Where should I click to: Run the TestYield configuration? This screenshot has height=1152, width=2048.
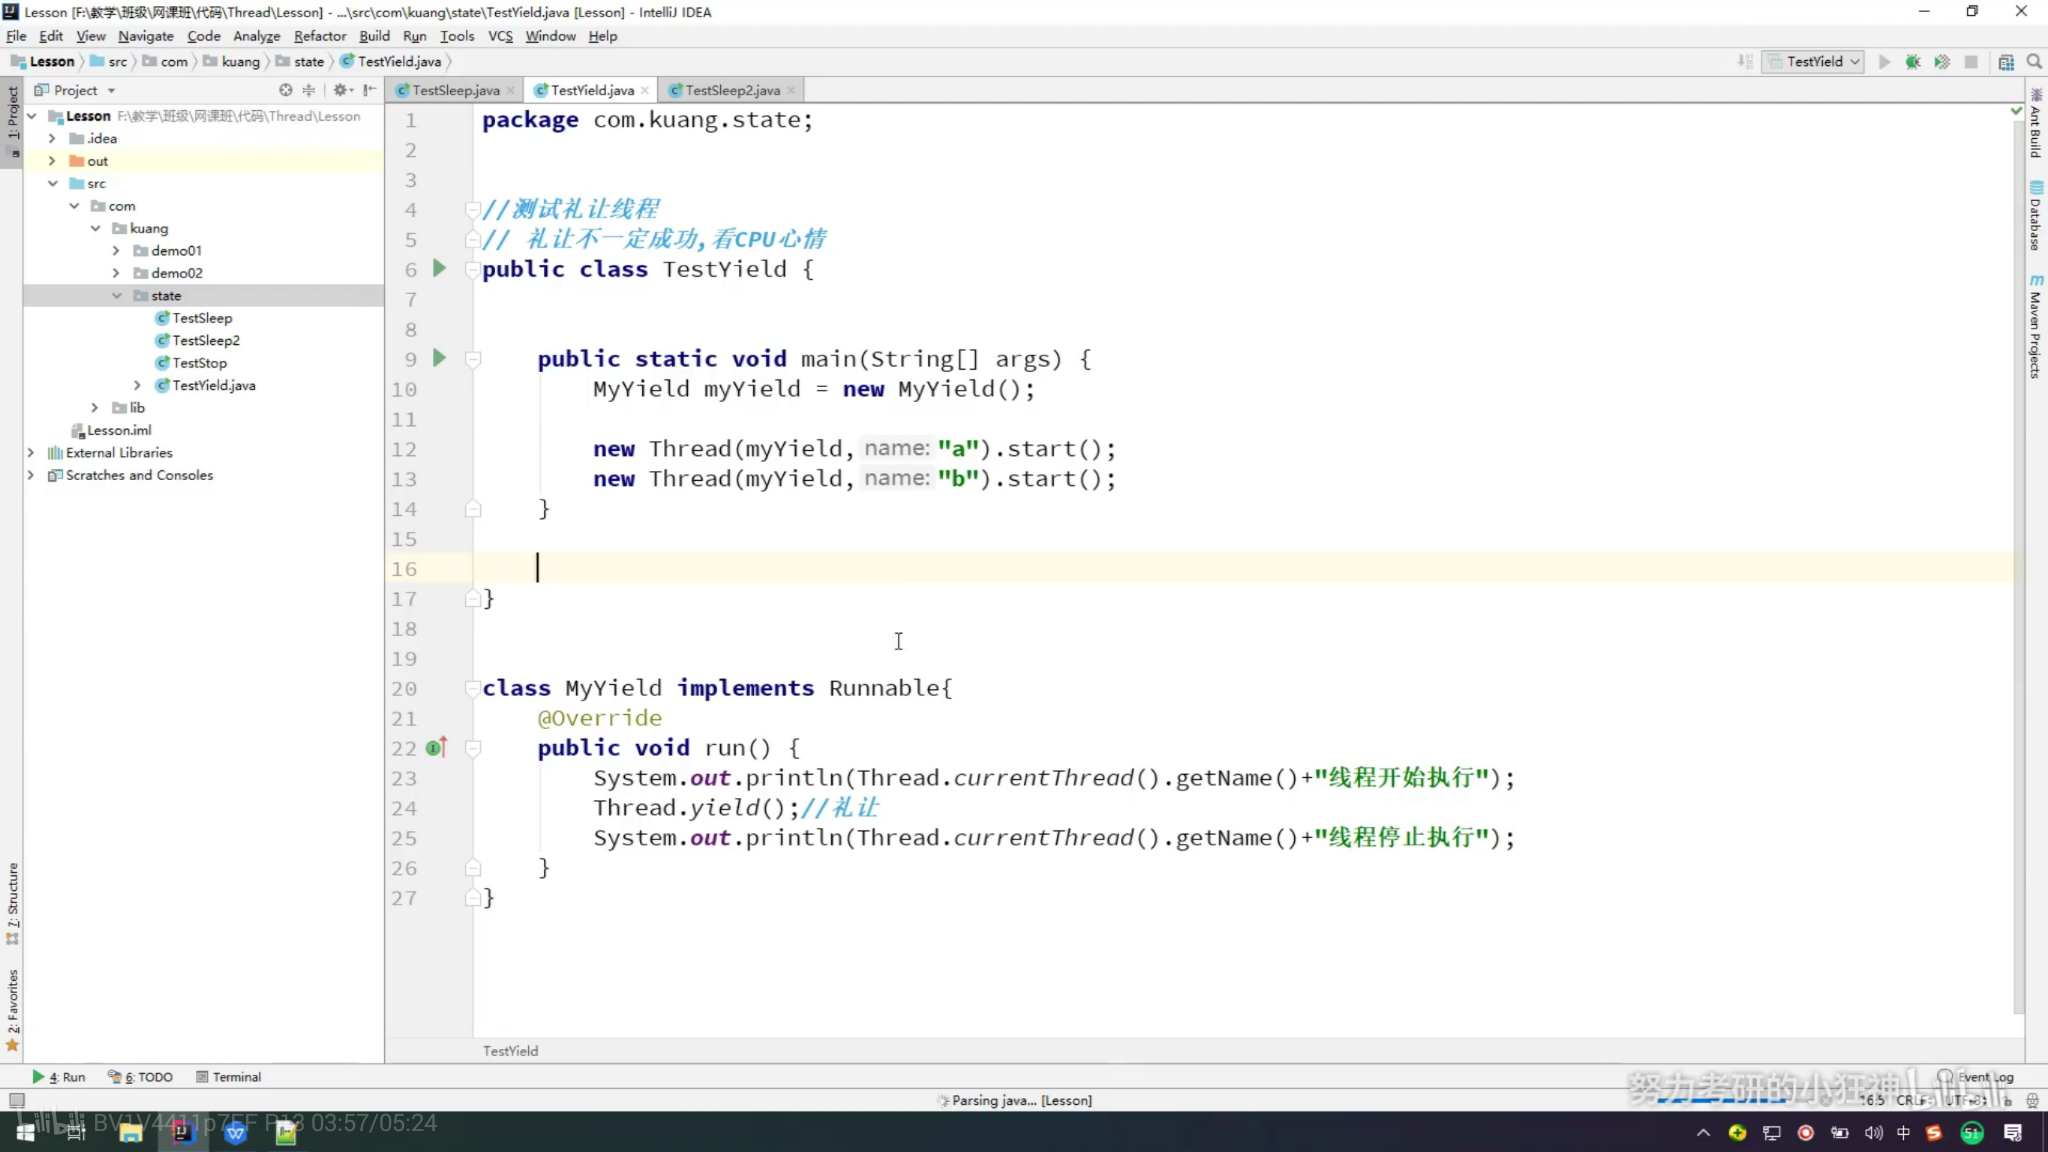(1884, 62)
